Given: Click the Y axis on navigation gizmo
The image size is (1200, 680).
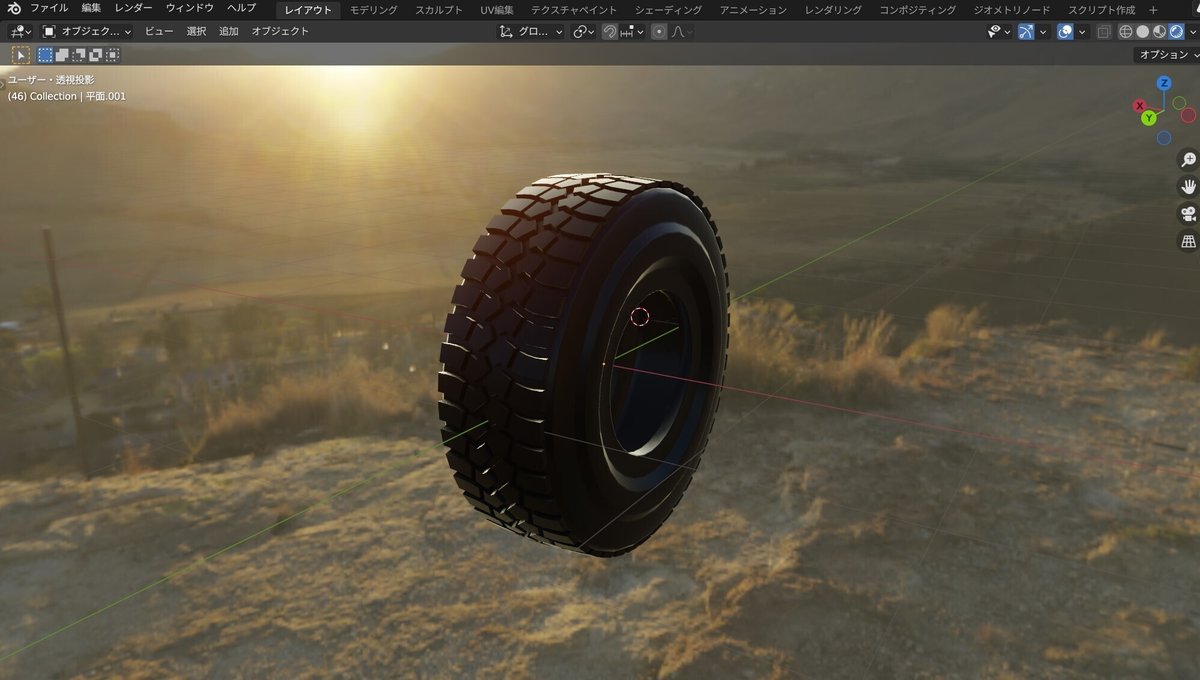Looking at the screenshot, I should pyautogui.click(x=1149, y=118).
